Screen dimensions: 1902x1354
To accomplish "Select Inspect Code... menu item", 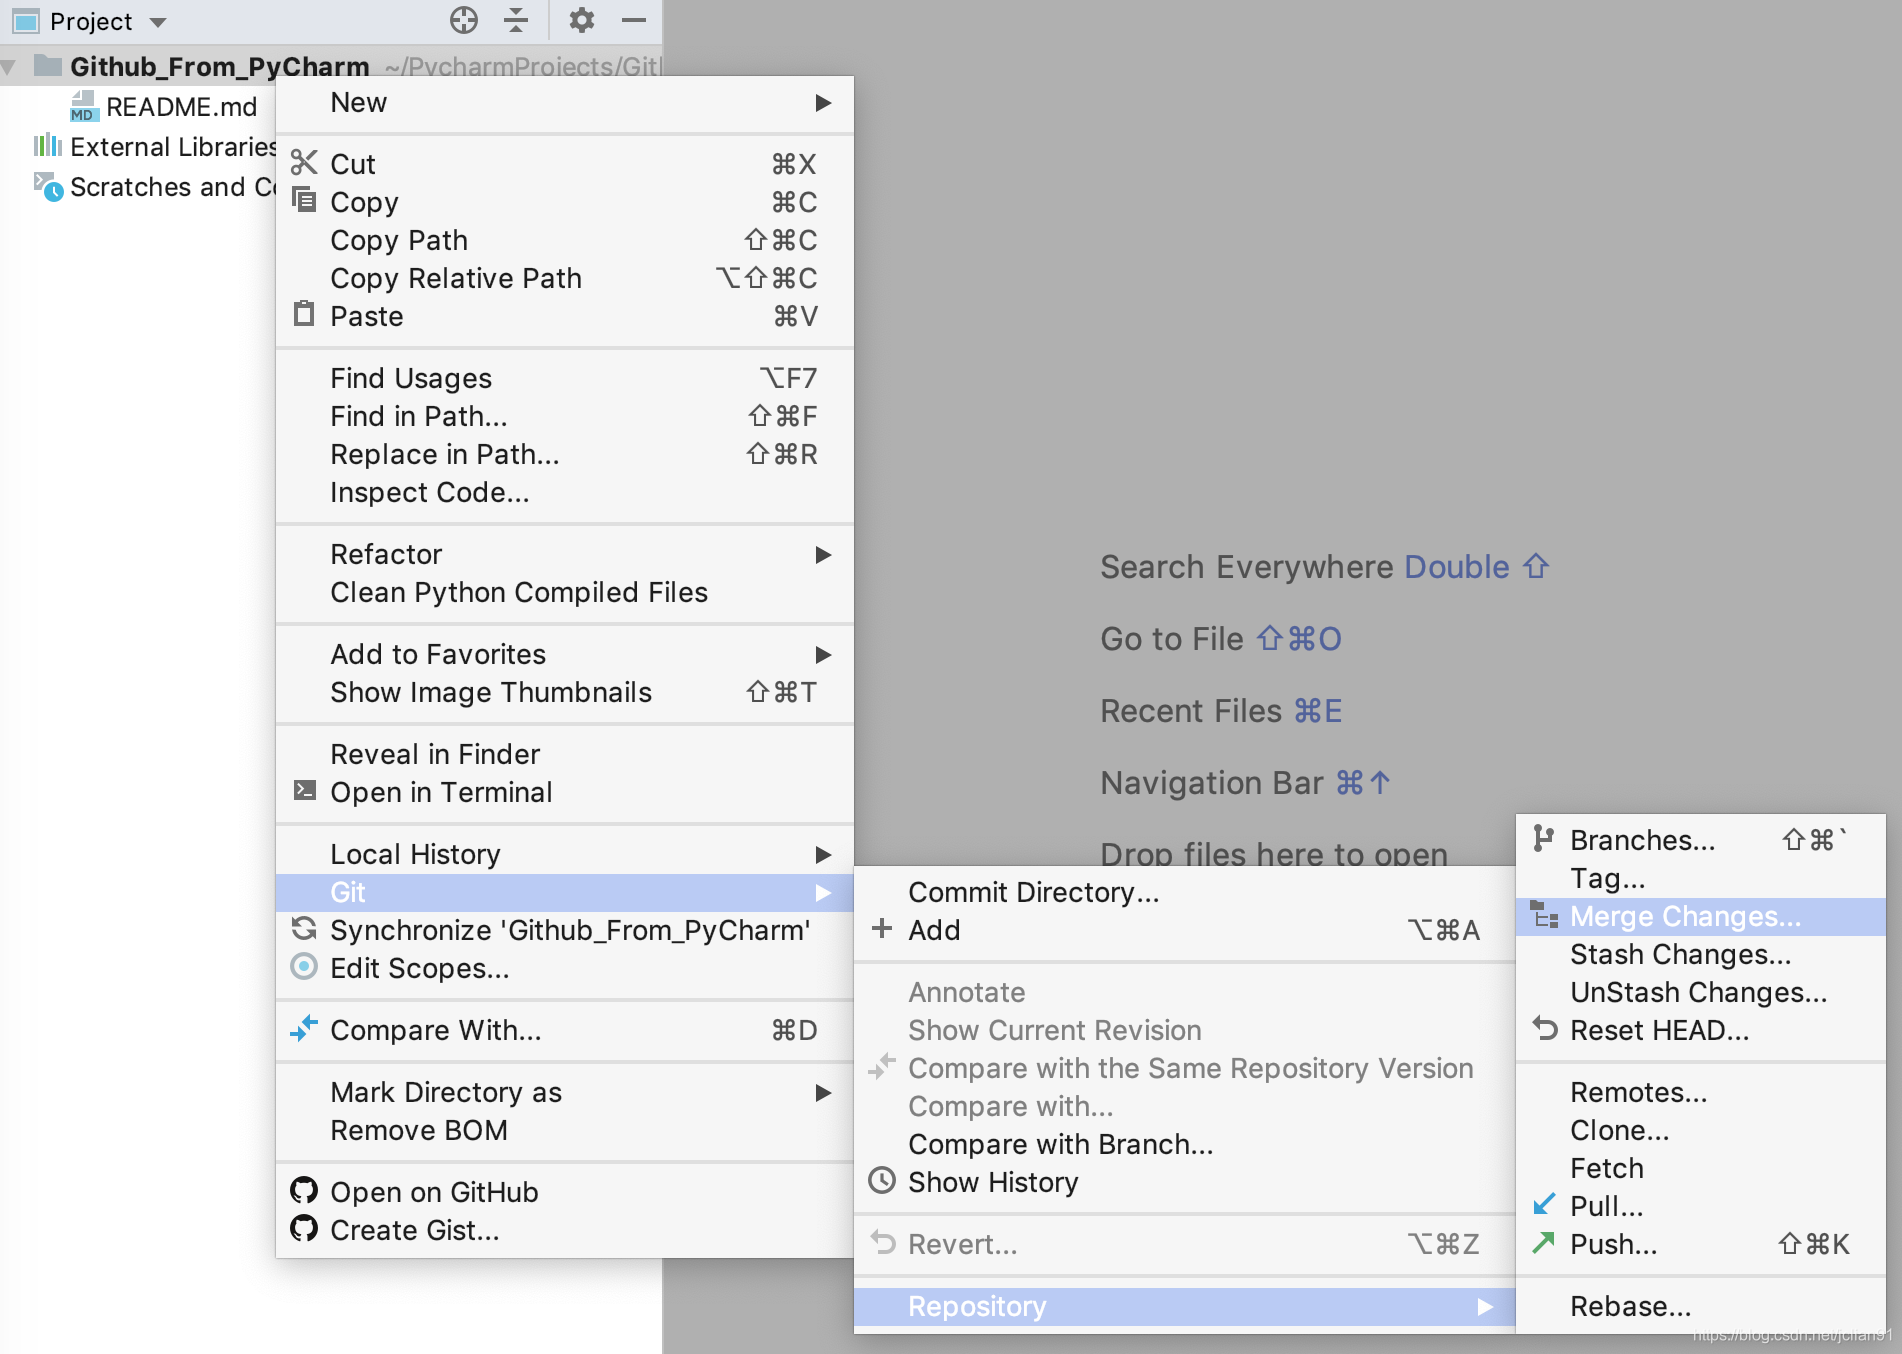I will [564, 492].
